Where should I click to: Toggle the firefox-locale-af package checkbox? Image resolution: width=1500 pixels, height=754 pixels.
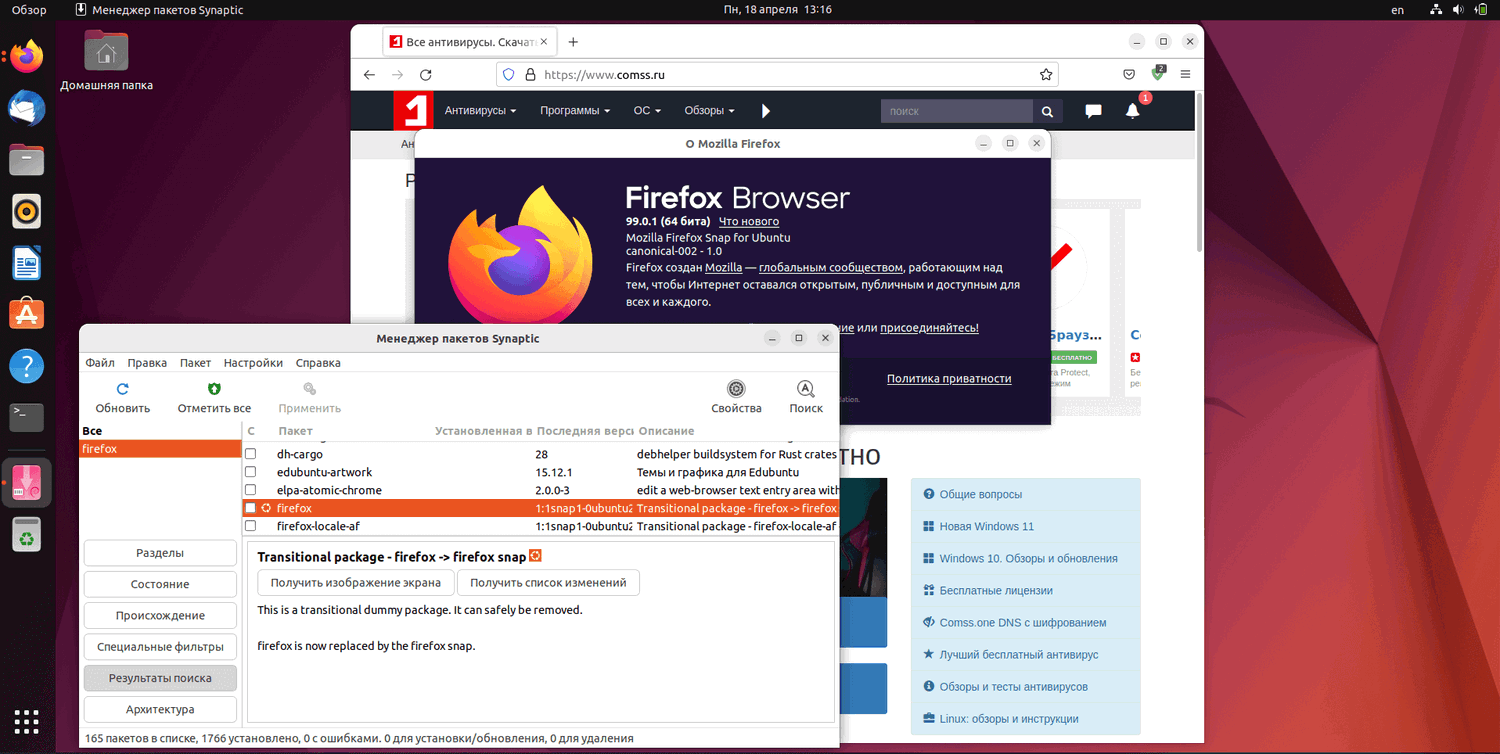251,526
